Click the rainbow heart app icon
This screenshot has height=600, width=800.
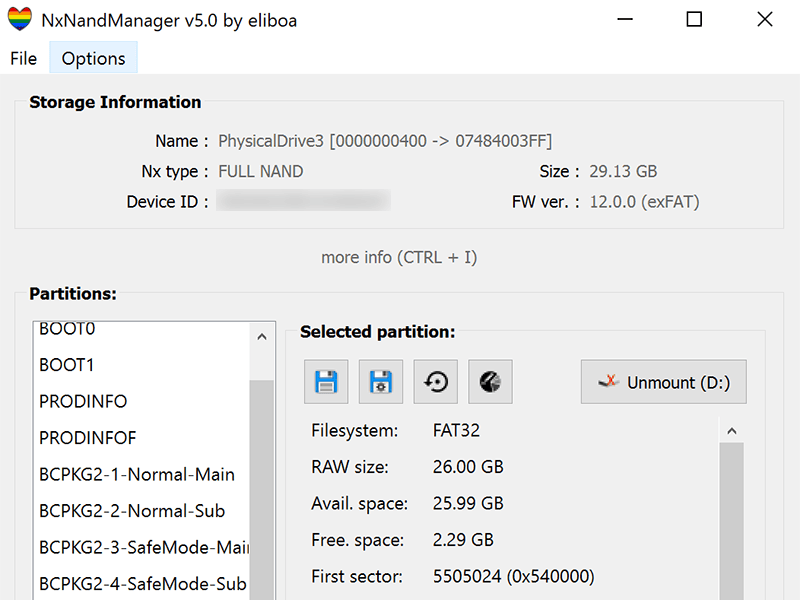tap(20, 20)
